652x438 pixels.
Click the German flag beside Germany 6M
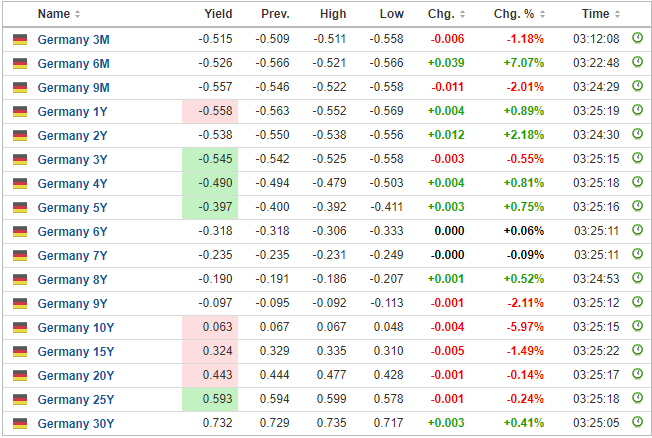20,64
